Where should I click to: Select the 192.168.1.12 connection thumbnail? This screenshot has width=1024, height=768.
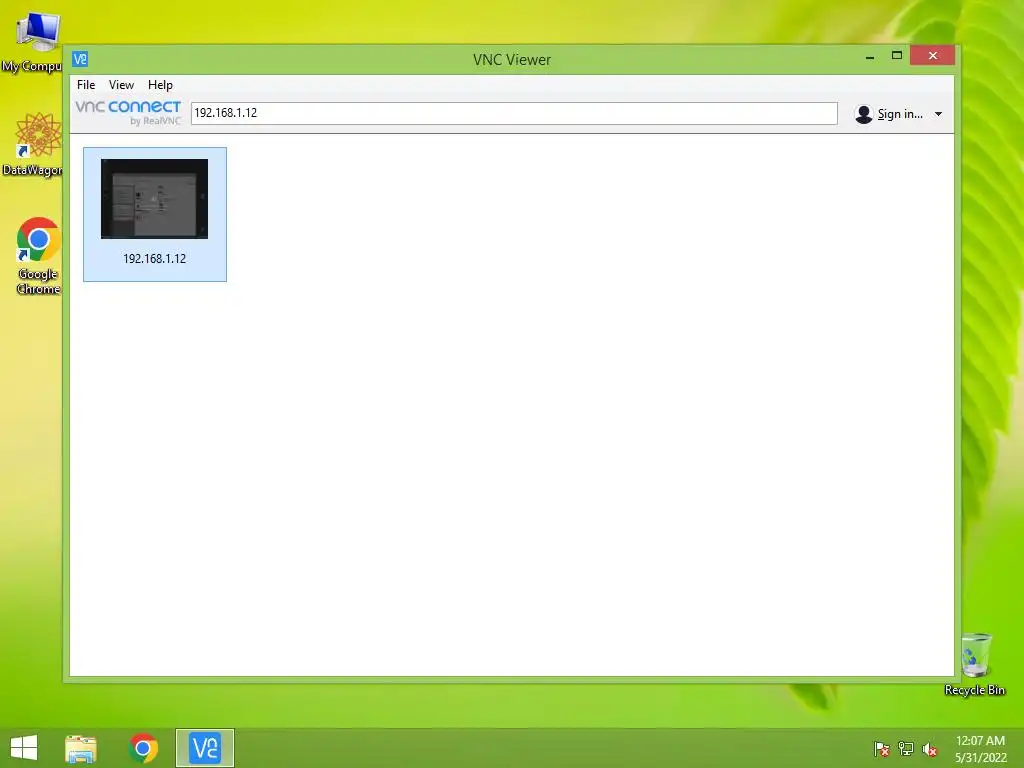[x=154, y=199]
